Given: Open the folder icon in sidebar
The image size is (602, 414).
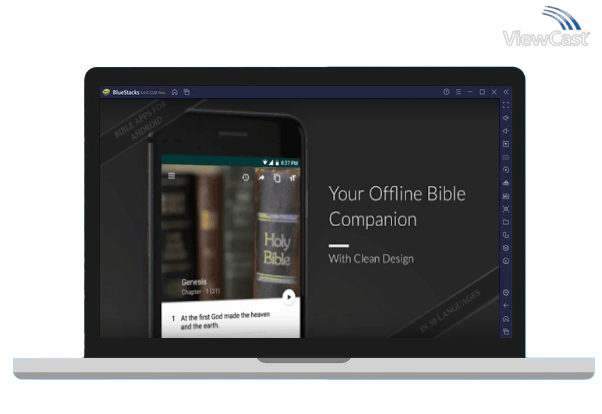Looking at the screenshot, I should pos(506,222).
